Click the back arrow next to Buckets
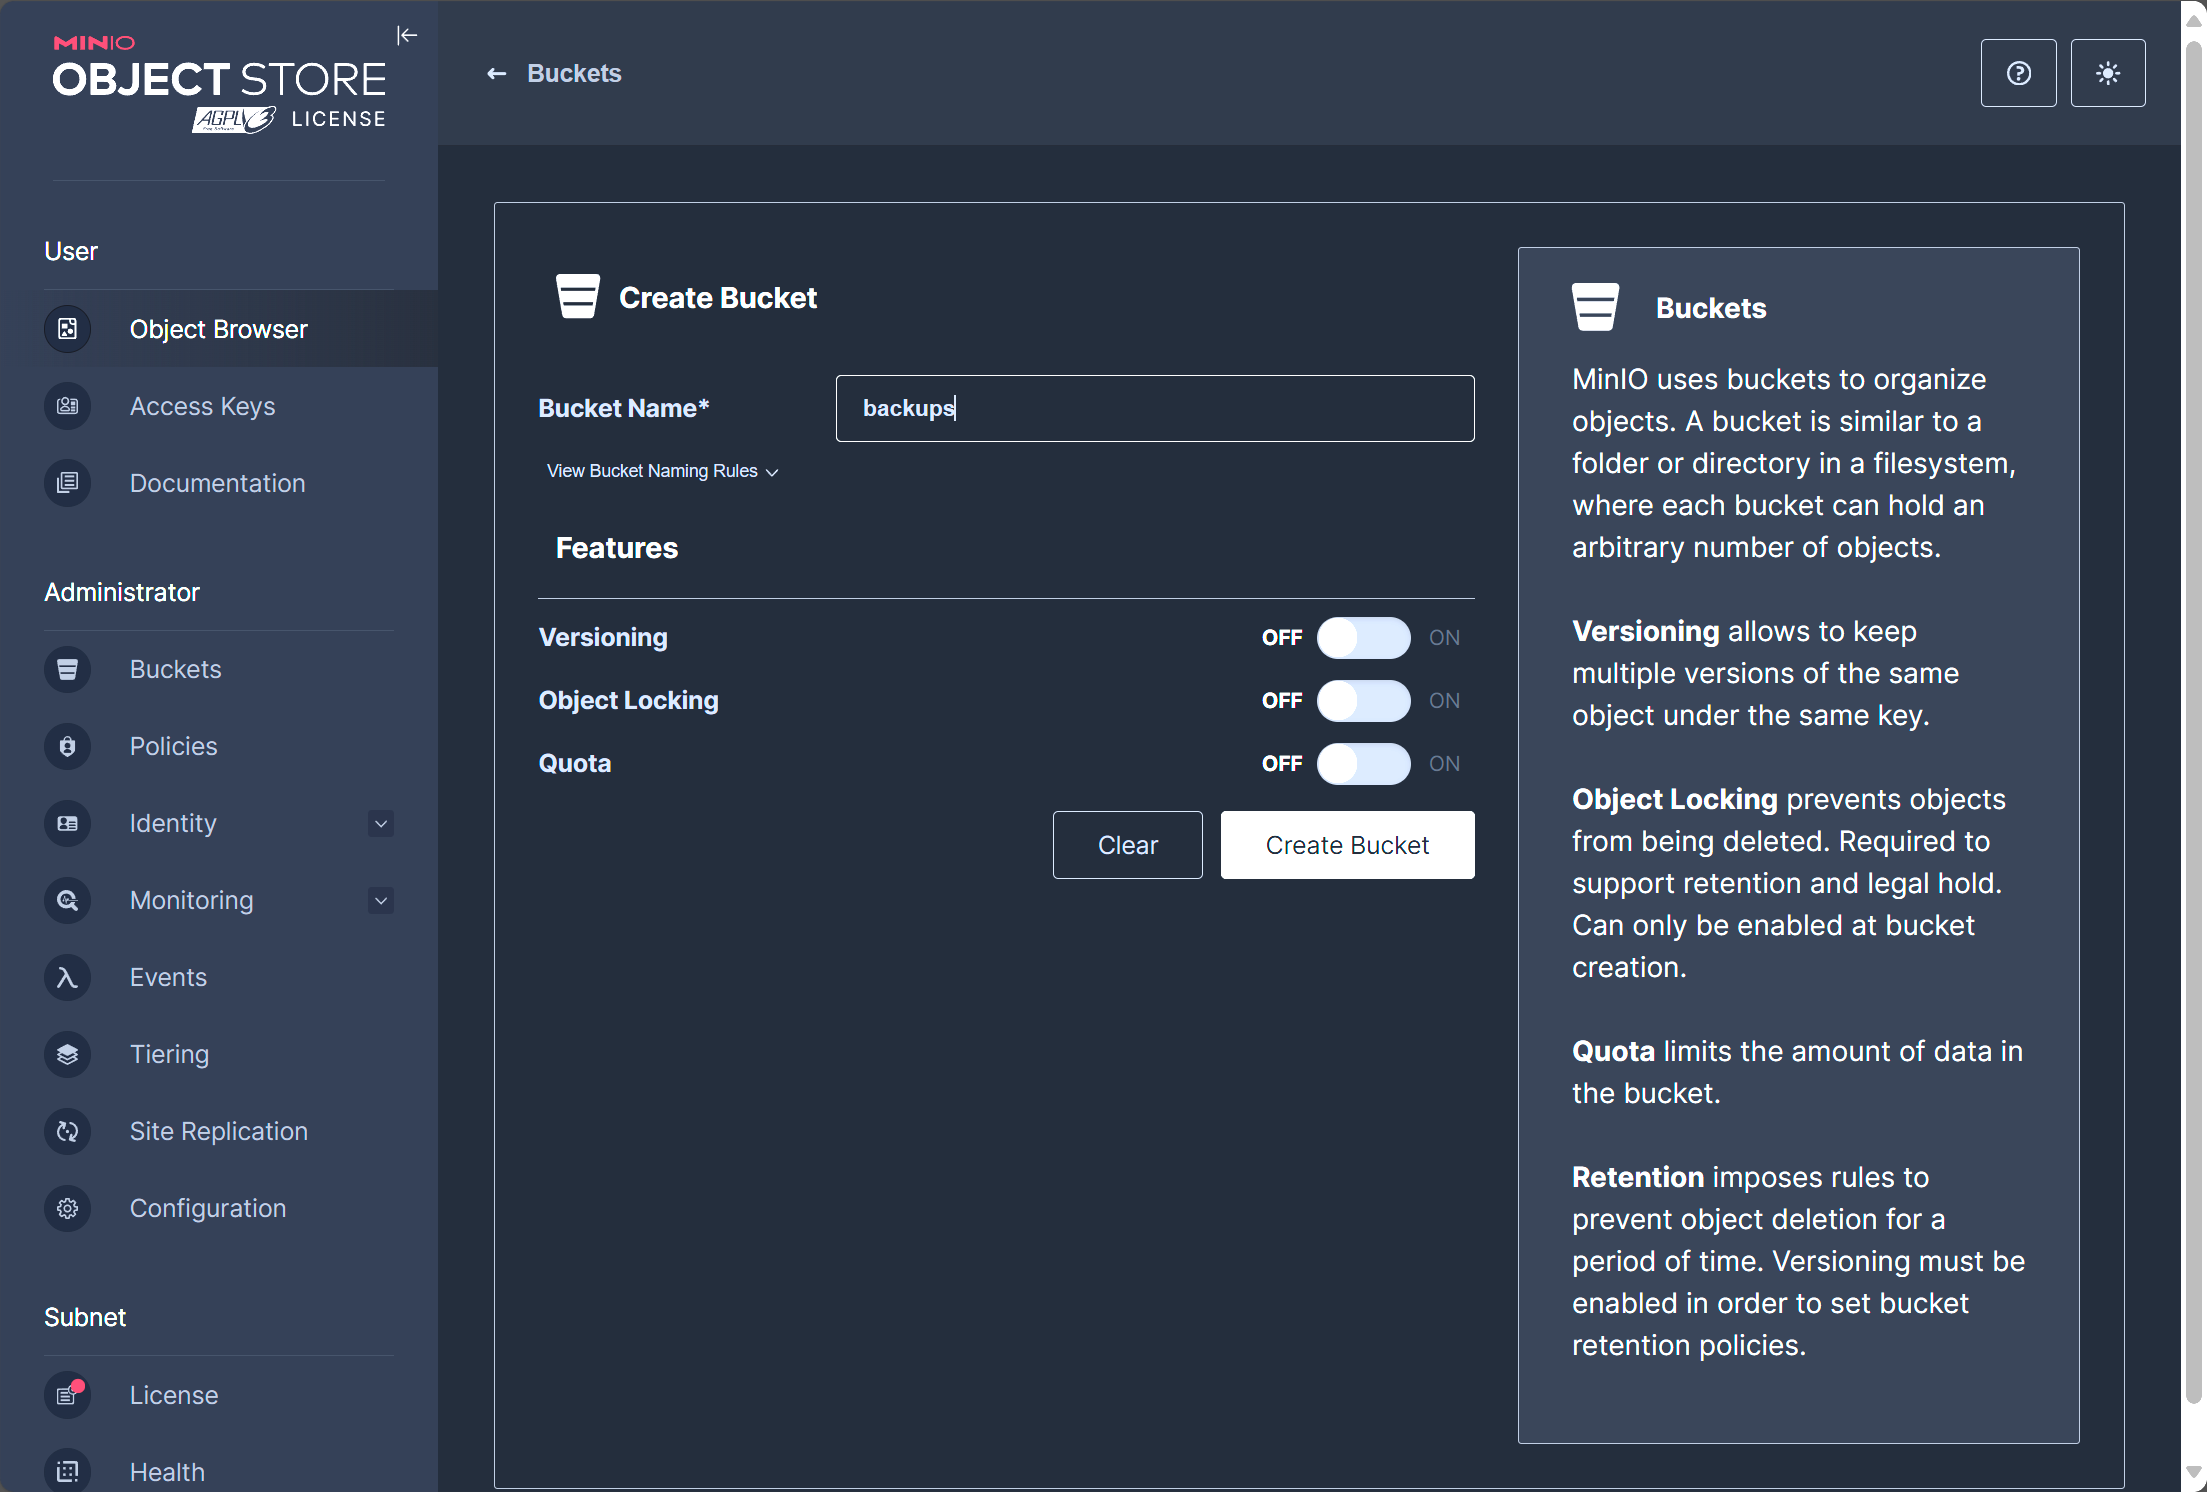This screenshot has width=2207, height=1492. tap(496, 74)
